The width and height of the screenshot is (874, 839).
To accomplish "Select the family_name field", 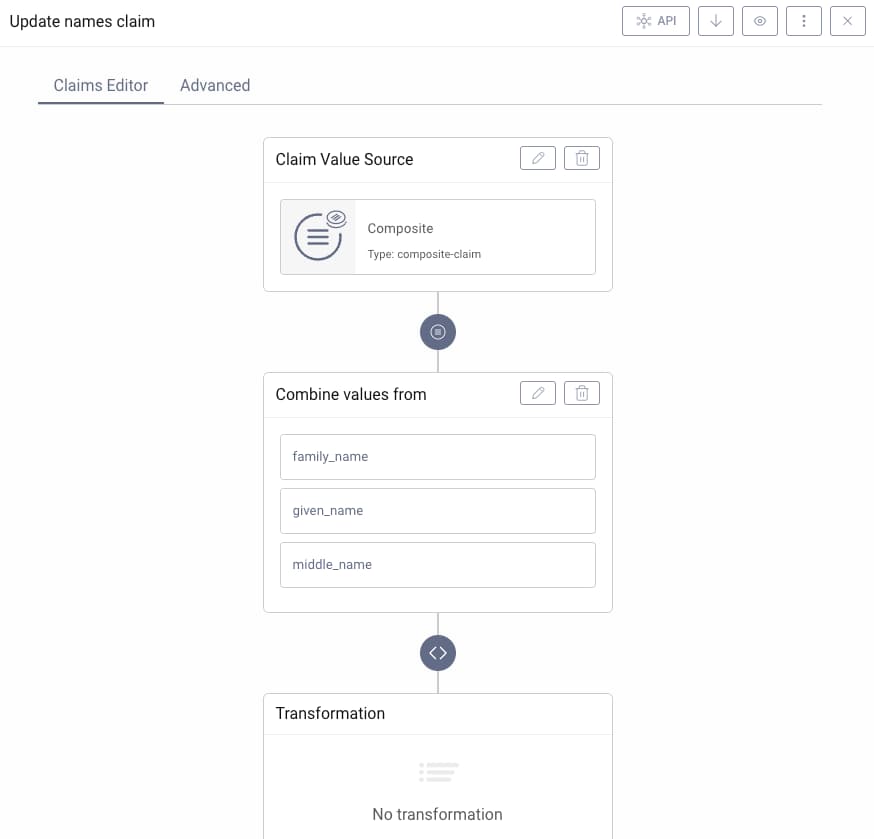I will (438, 457).
